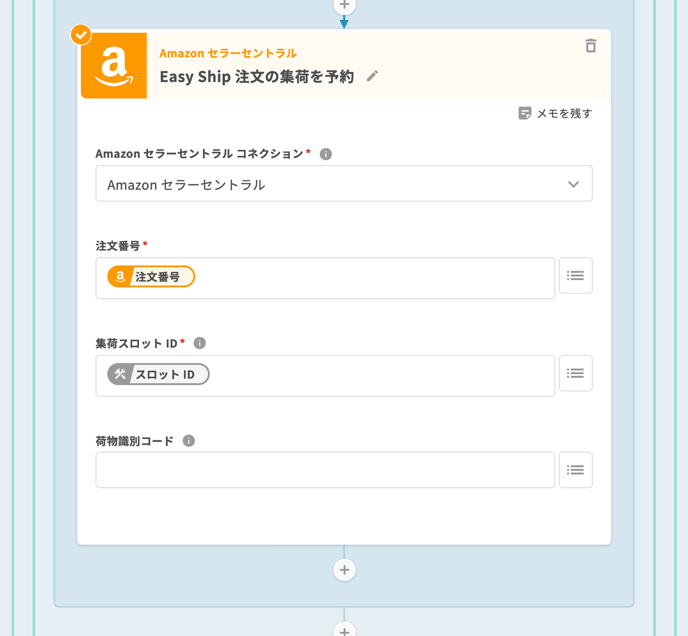The image size is (688, 636).
Task: Select the スロット ID data pill
Action: tap(158, 375)
